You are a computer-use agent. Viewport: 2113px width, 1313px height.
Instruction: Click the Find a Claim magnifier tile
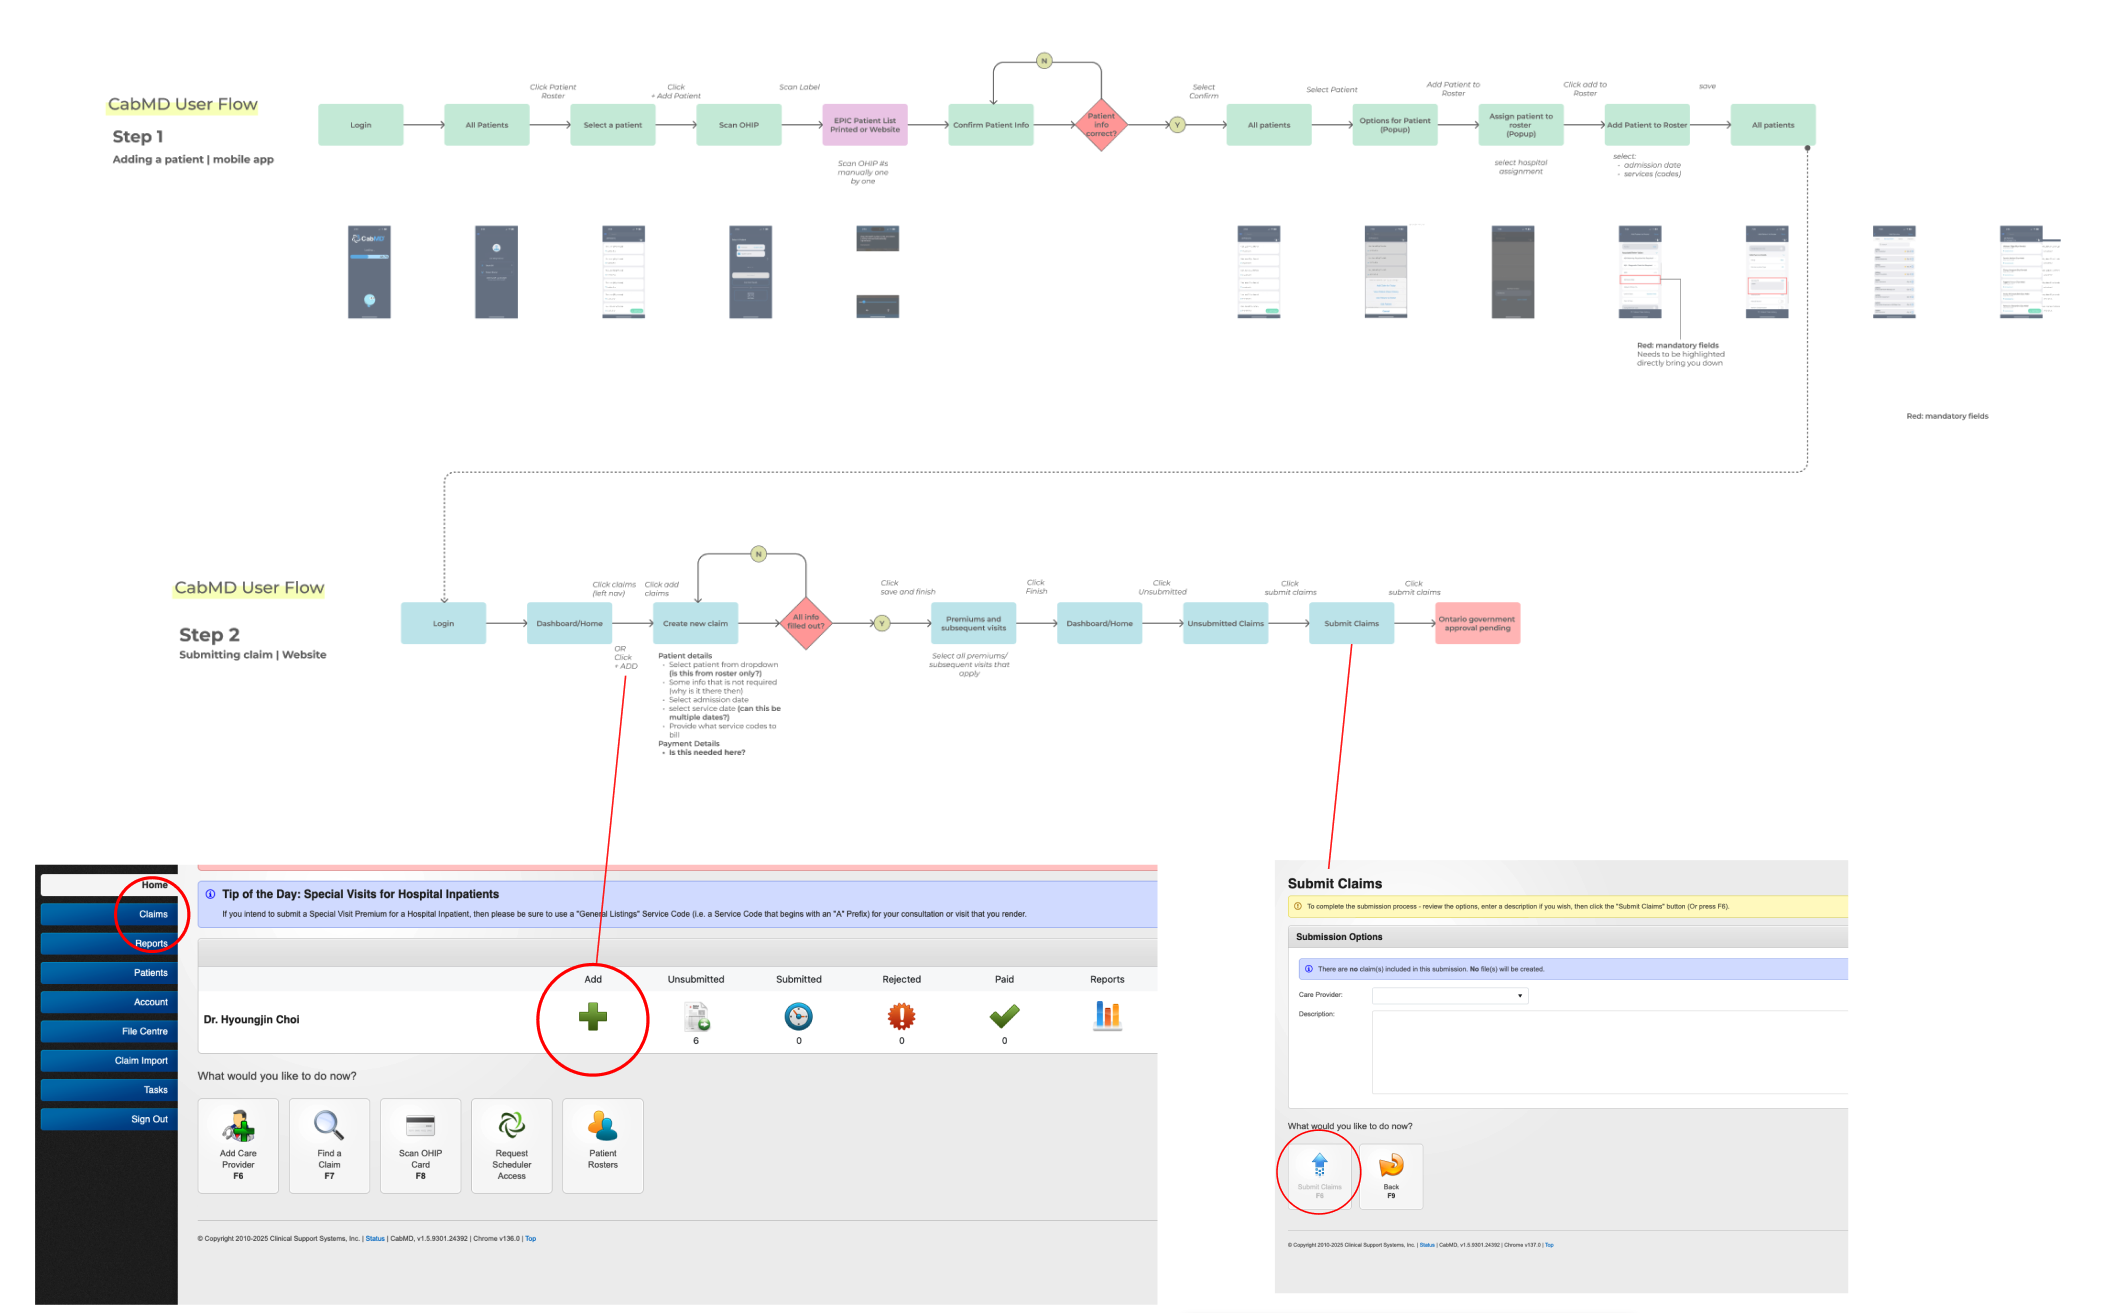pos(329,1145)
